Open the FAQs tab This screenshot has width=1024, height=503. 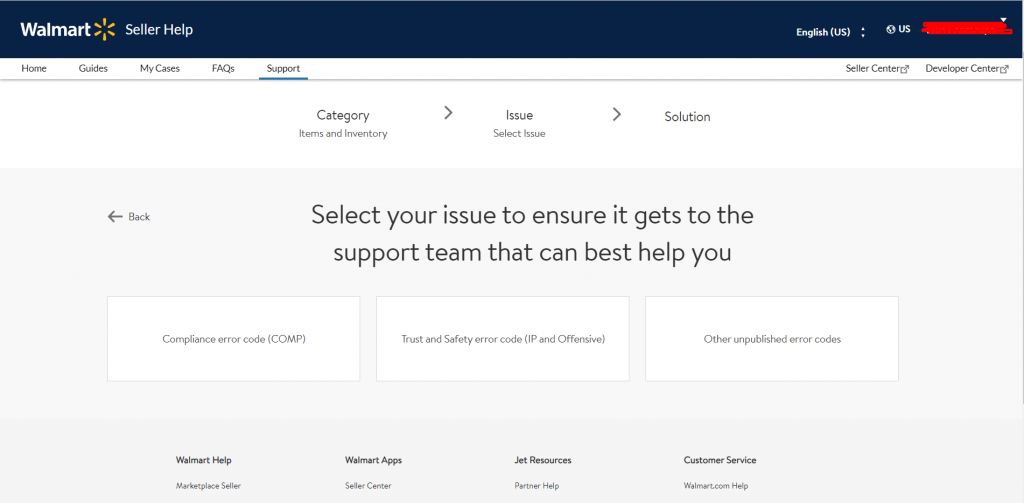pos(223,68)
